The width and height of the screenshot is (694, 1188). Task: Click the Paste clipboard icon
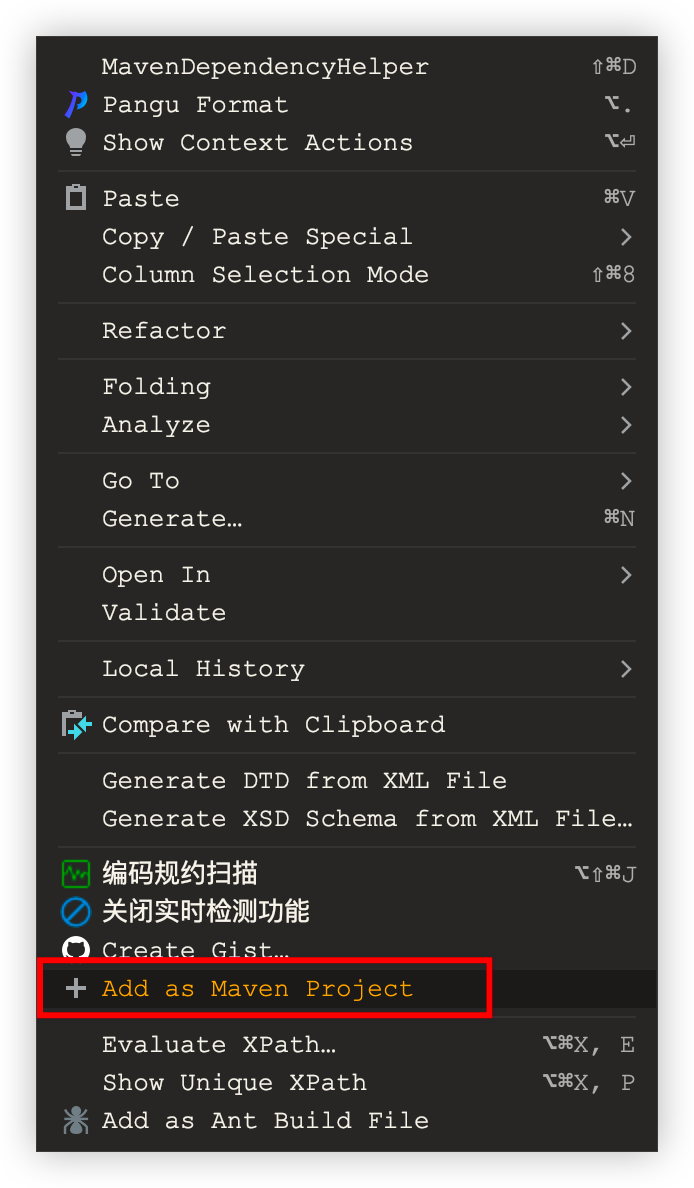(76, 198)
